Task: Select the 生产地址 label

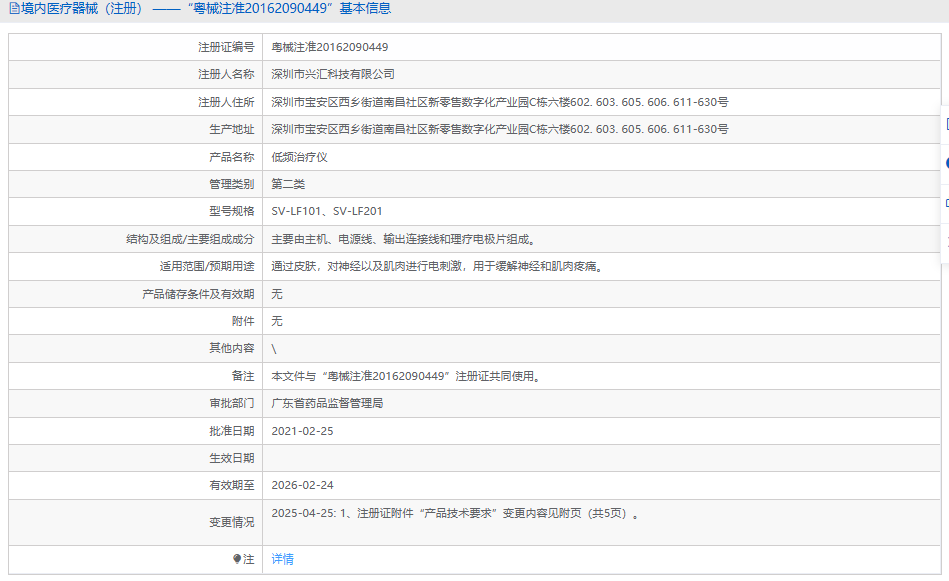Action: [x=231, y=130]
